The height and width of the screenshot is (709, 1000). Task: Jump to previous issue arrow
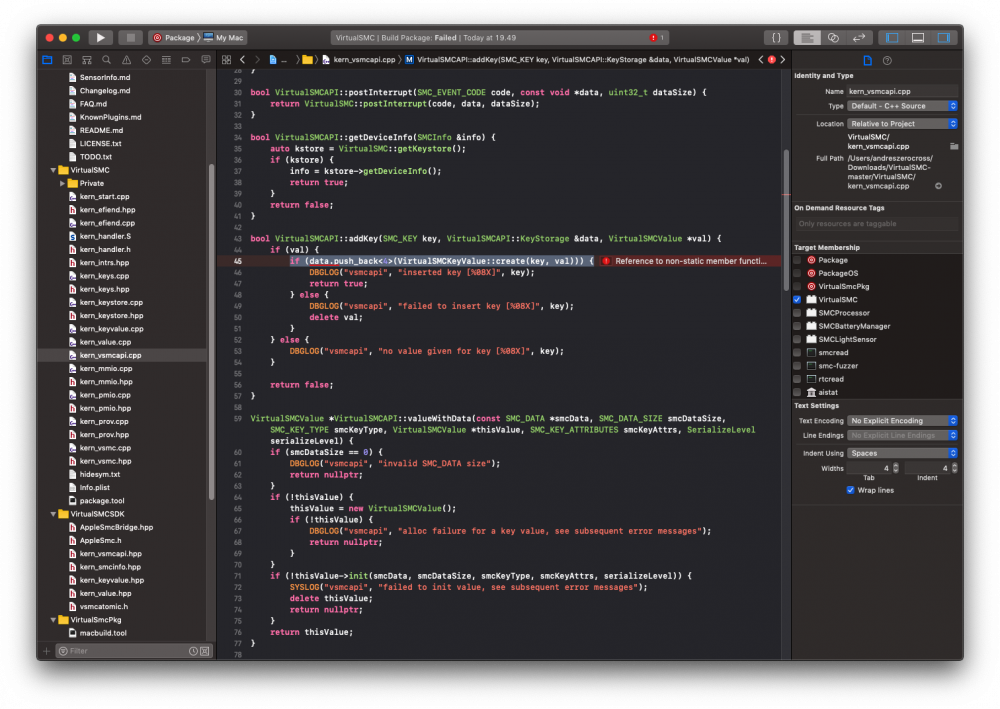coord(760,60)
